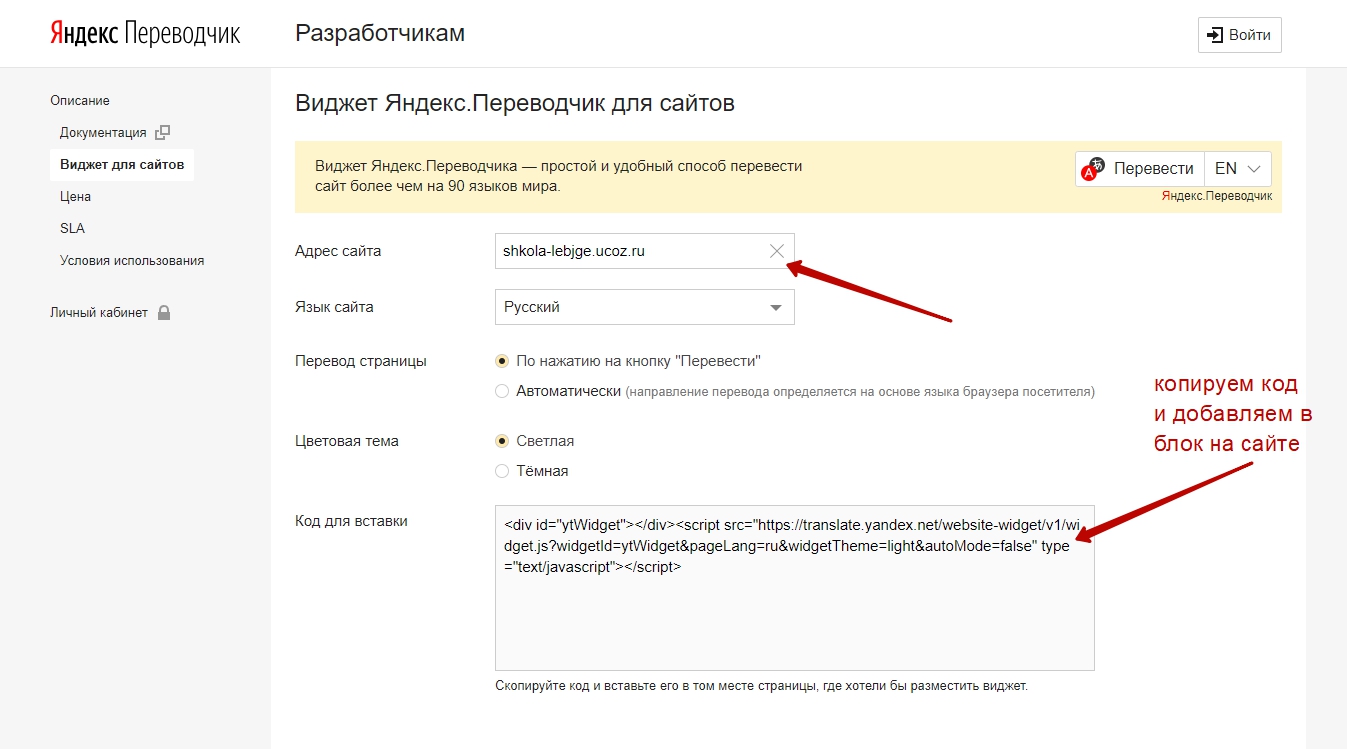The image size is (1347, 749).
Task: Click the label "Цветовая тема"
Action: click(347, 441)
